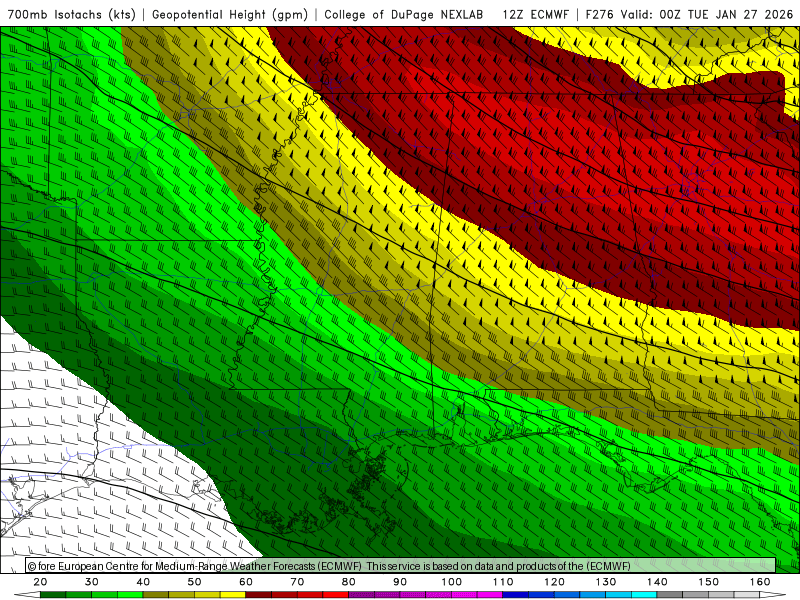The image size is (800, 600).
Task: Click the dark red 60-knot legend swatch
Action: (x=258, y=595)
